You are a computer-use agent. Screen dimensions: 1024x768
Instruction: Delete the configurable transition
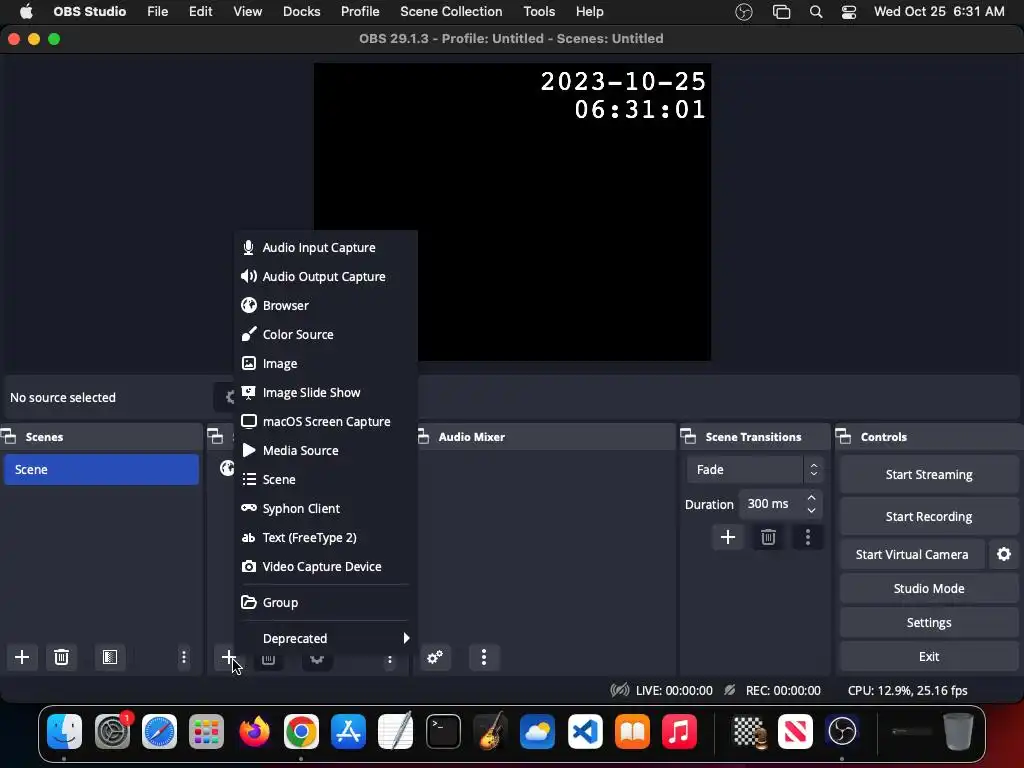click(x=768, y=537)
